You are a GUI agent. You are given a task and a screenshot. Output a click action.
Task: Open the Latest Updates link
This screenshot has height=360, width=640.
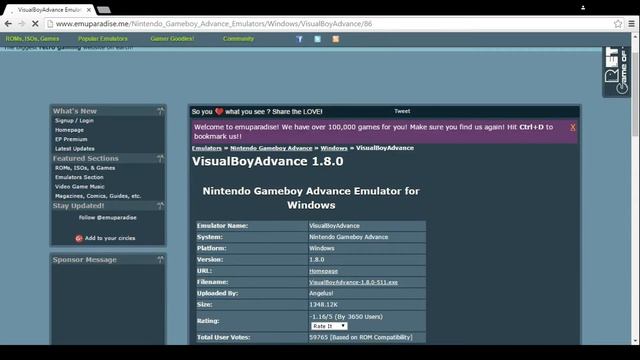[x=75, y=149]
